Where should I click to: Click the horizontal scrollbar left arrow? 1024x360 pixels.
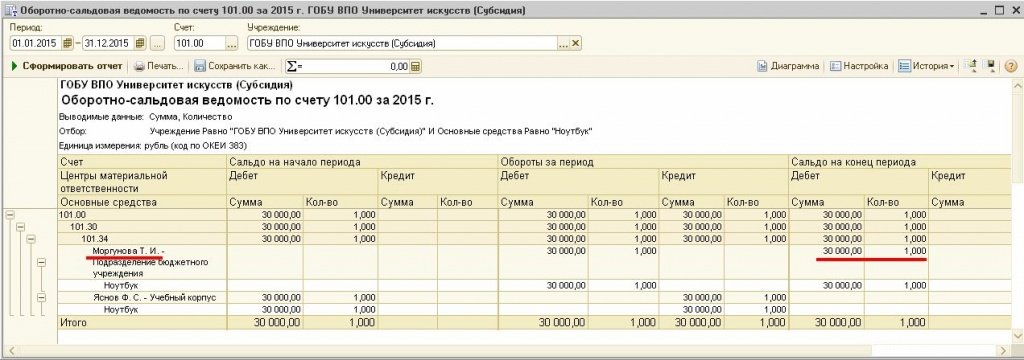pyautogui.click(x=11, y=352)
